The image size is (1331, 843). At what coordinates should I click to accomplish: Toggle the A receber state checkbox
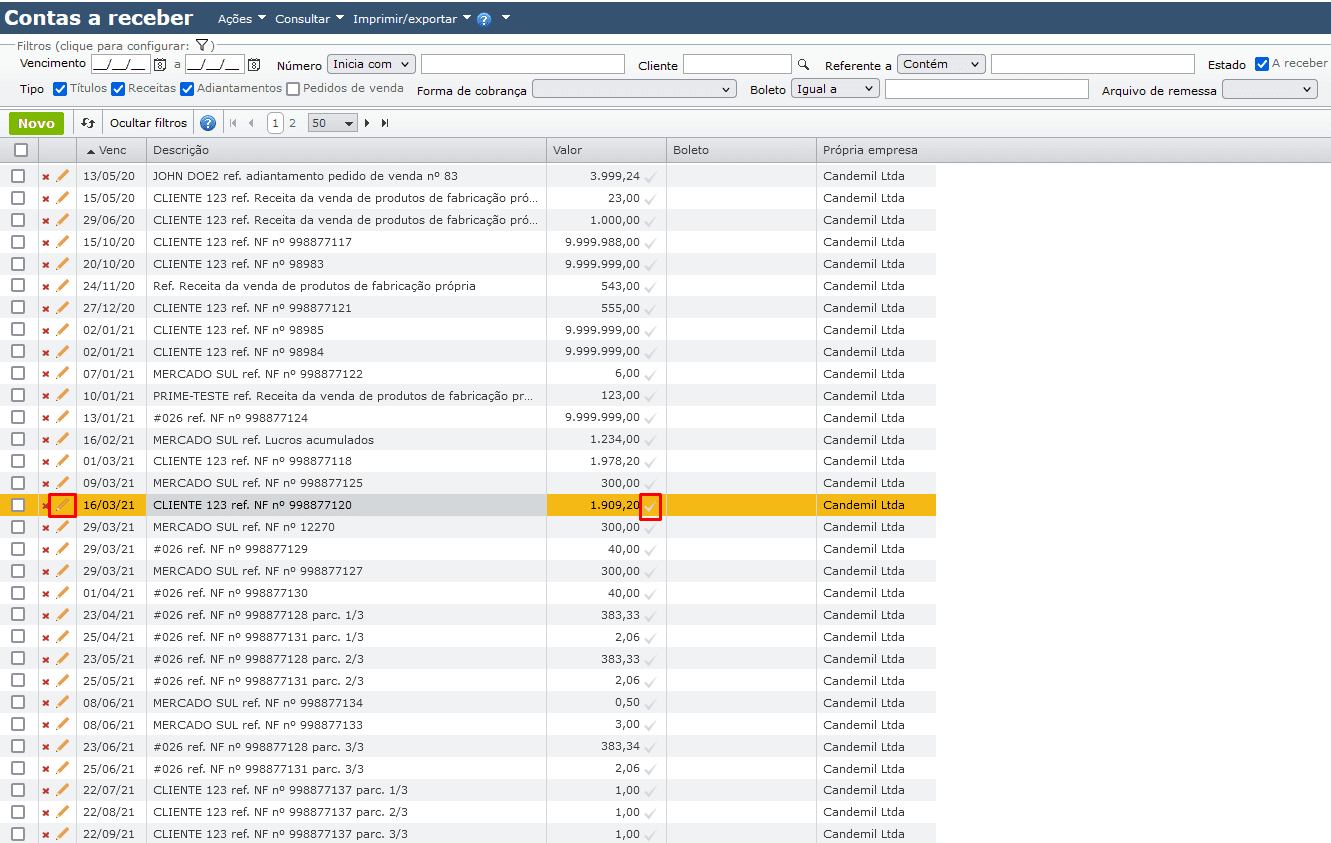(1262, 64)
